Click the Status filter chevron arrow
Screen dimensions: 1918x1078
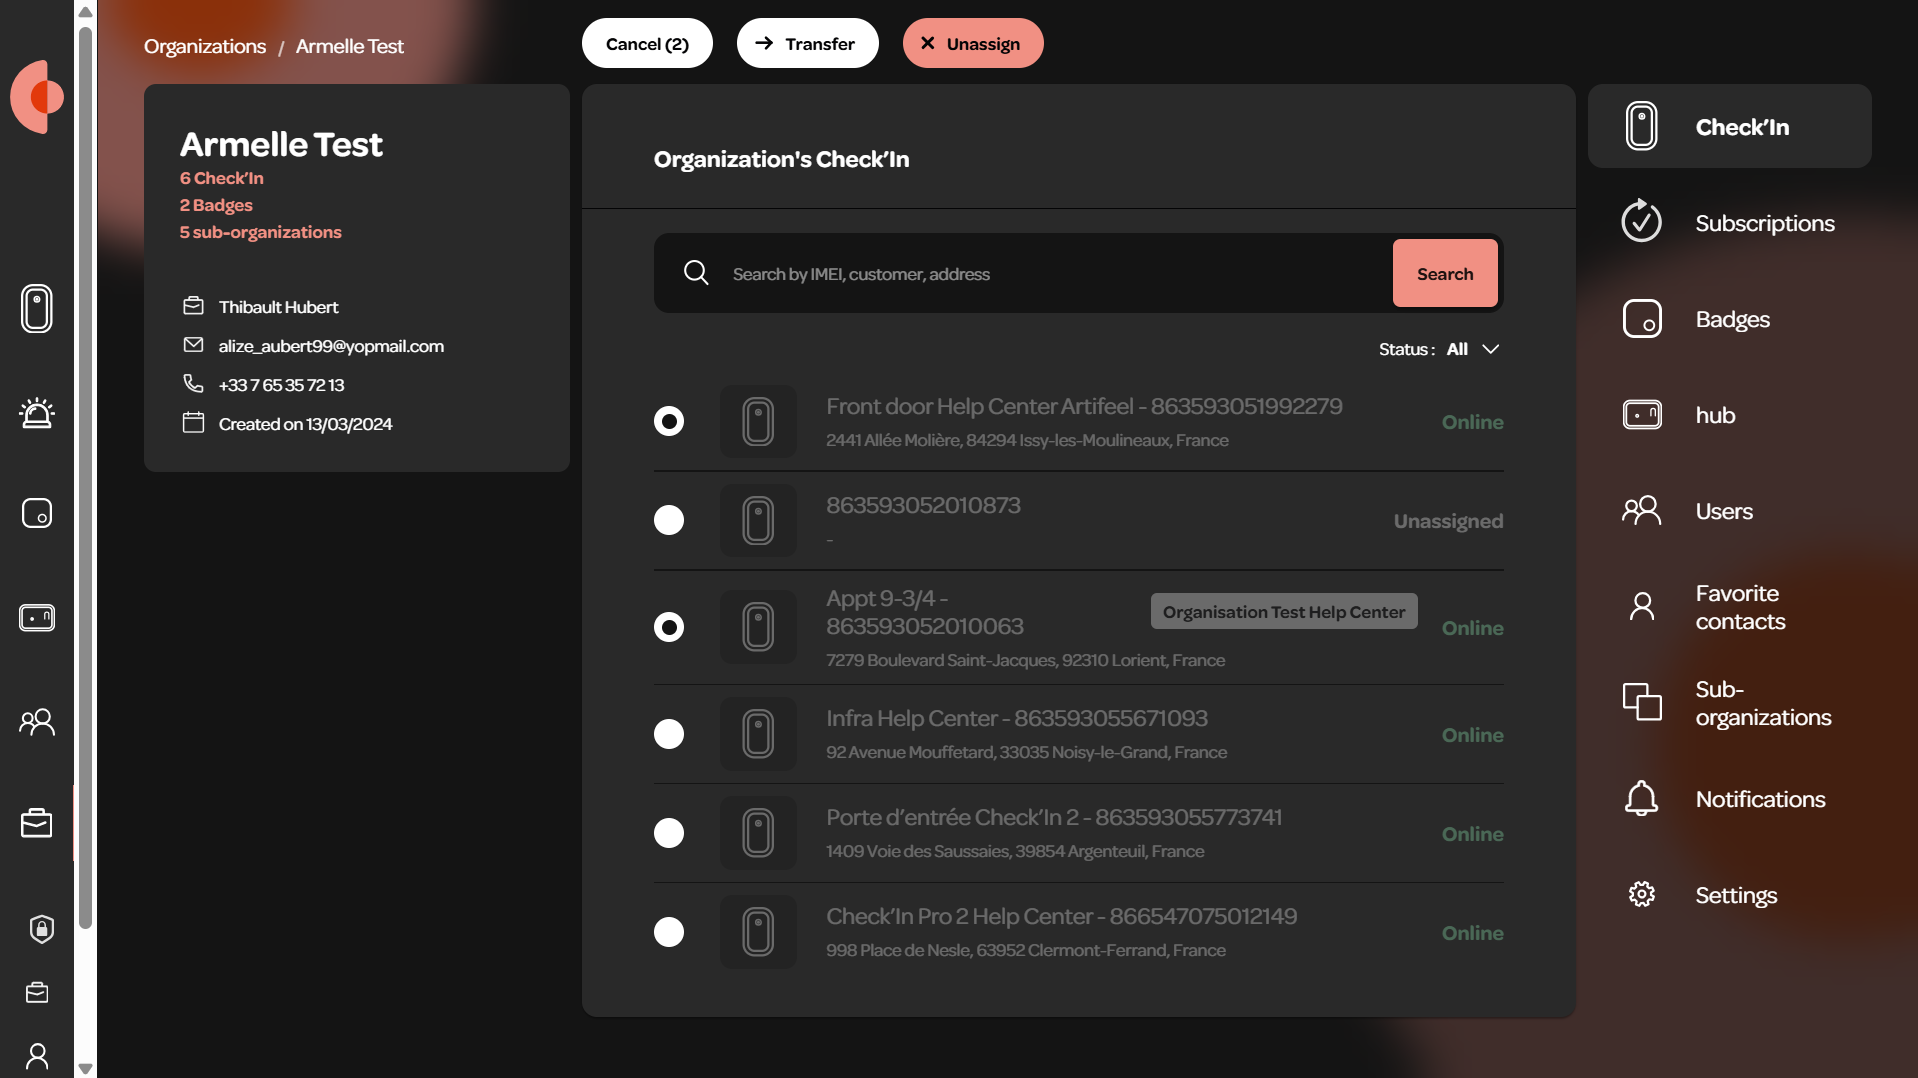click(x=1491, y=349)
